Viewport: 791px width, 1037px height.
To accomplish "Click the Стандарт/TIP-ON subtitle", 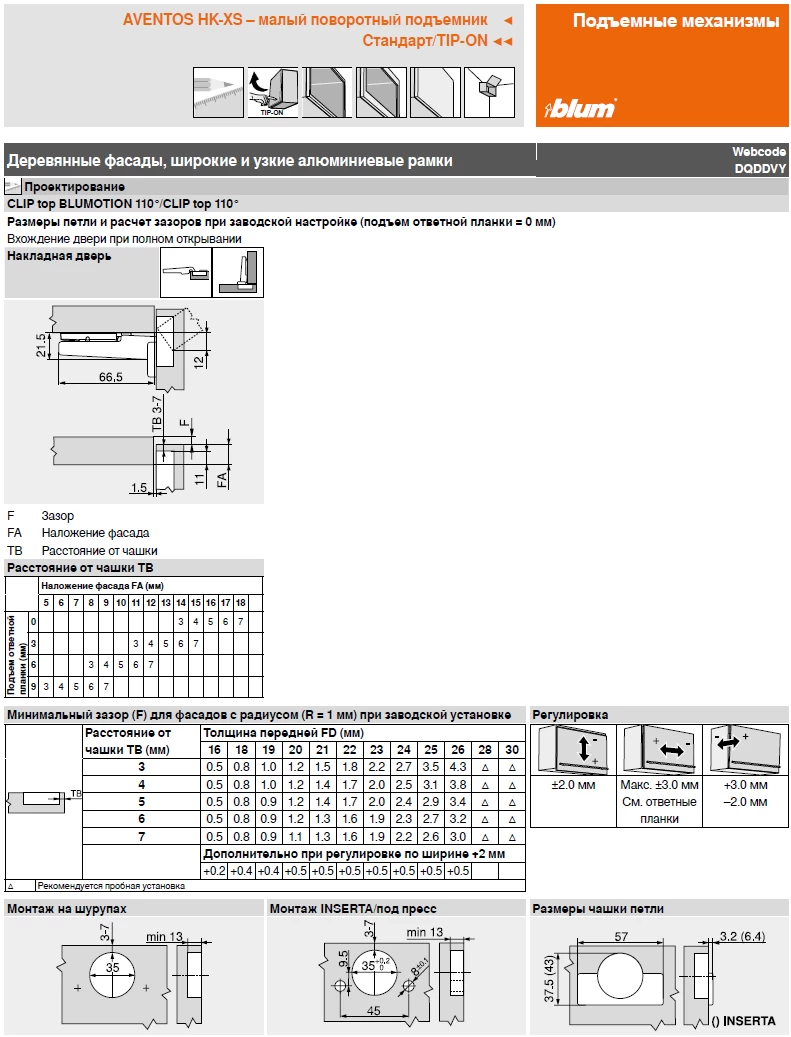I will [425, 41].
